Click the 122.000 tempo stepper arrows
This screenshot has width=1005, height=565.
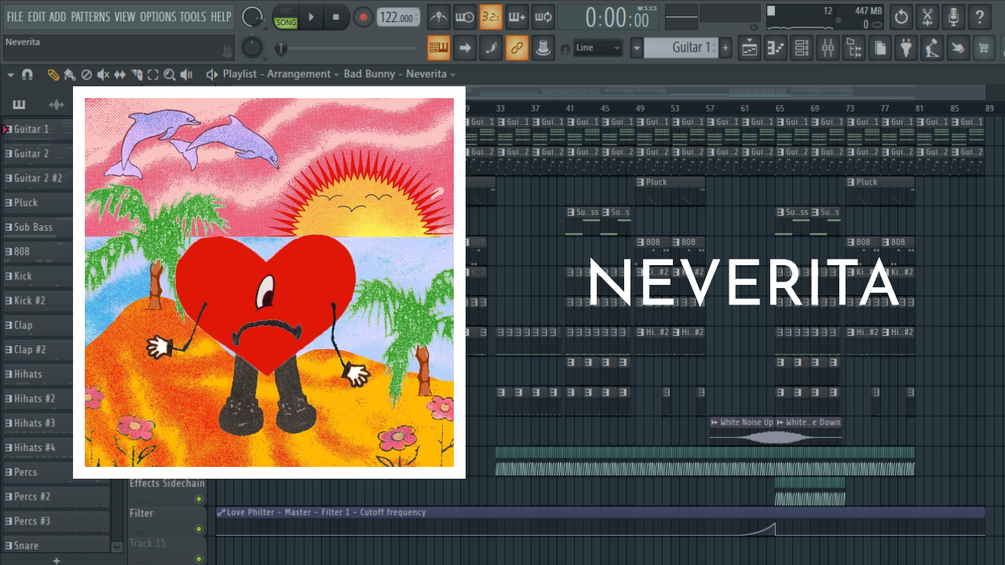click(417, 17)
